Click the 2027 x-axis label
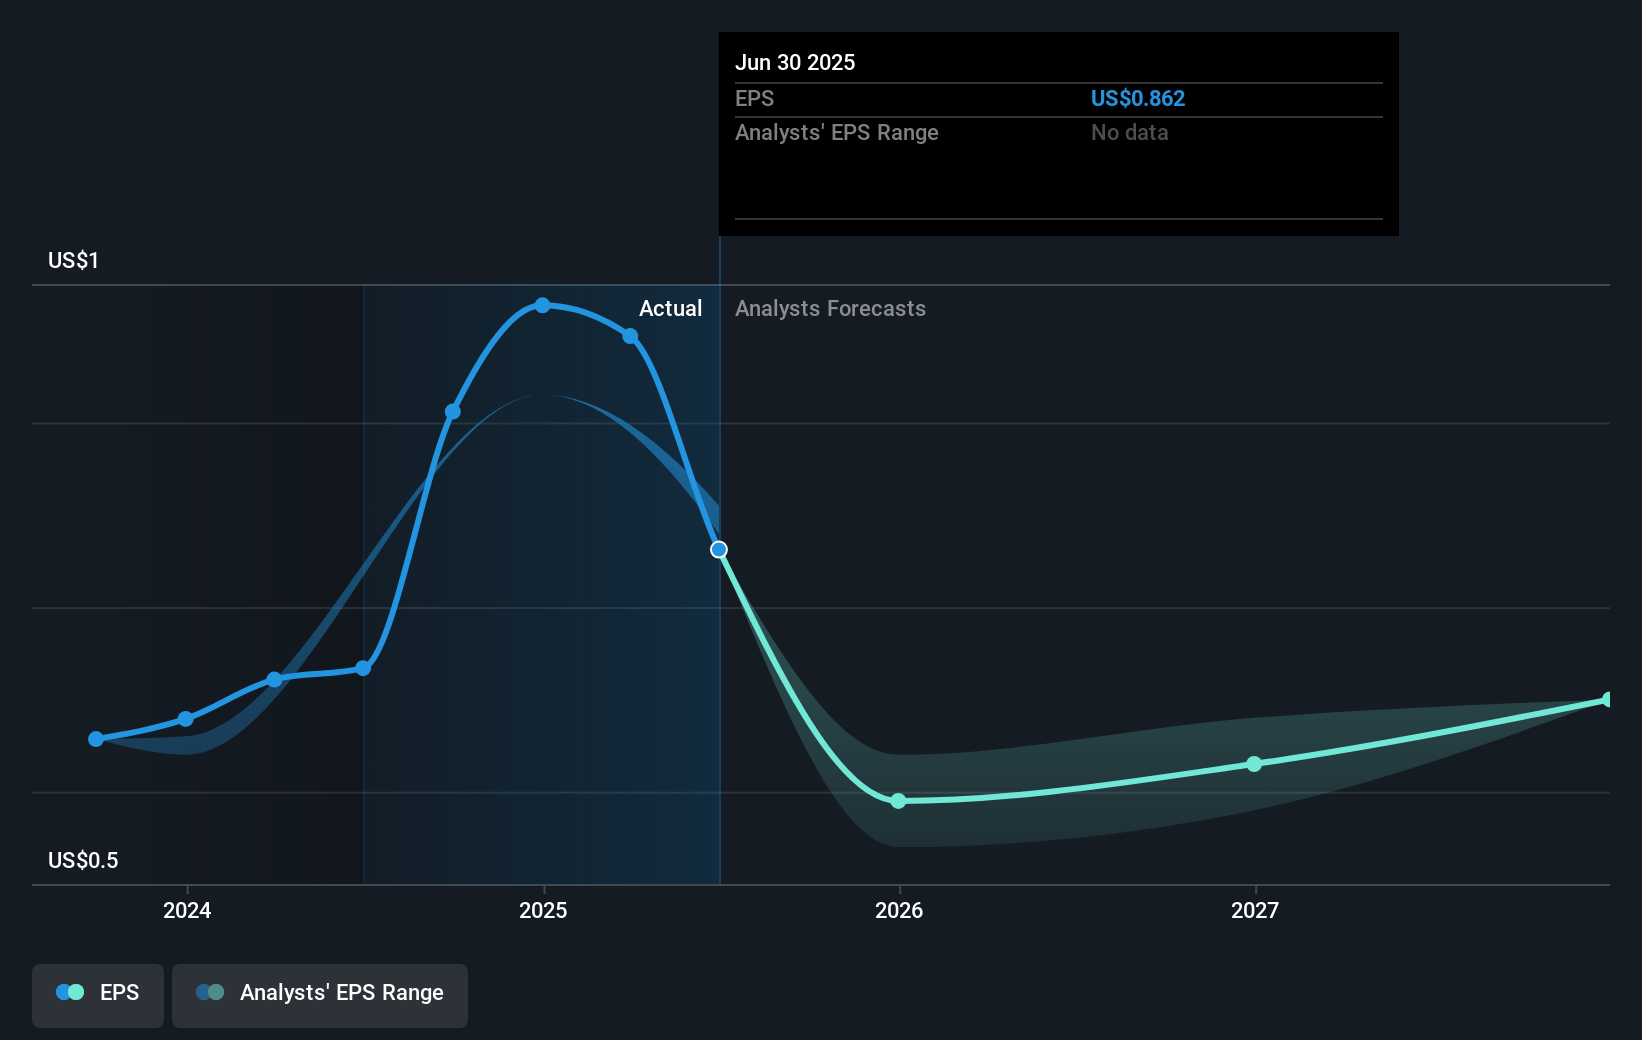 pos(1255,910)
